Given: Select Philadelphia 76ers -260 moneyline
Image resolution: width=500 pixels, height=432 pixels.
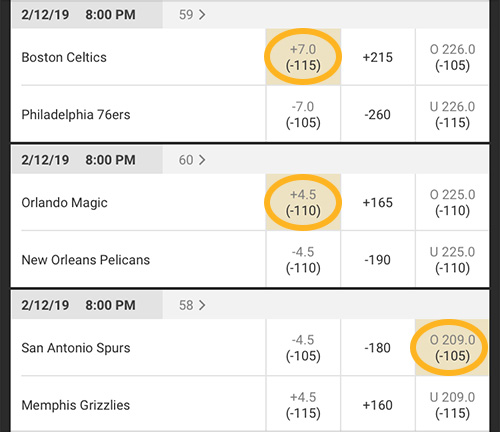Looking at the screenshot, I should (378, 114).
